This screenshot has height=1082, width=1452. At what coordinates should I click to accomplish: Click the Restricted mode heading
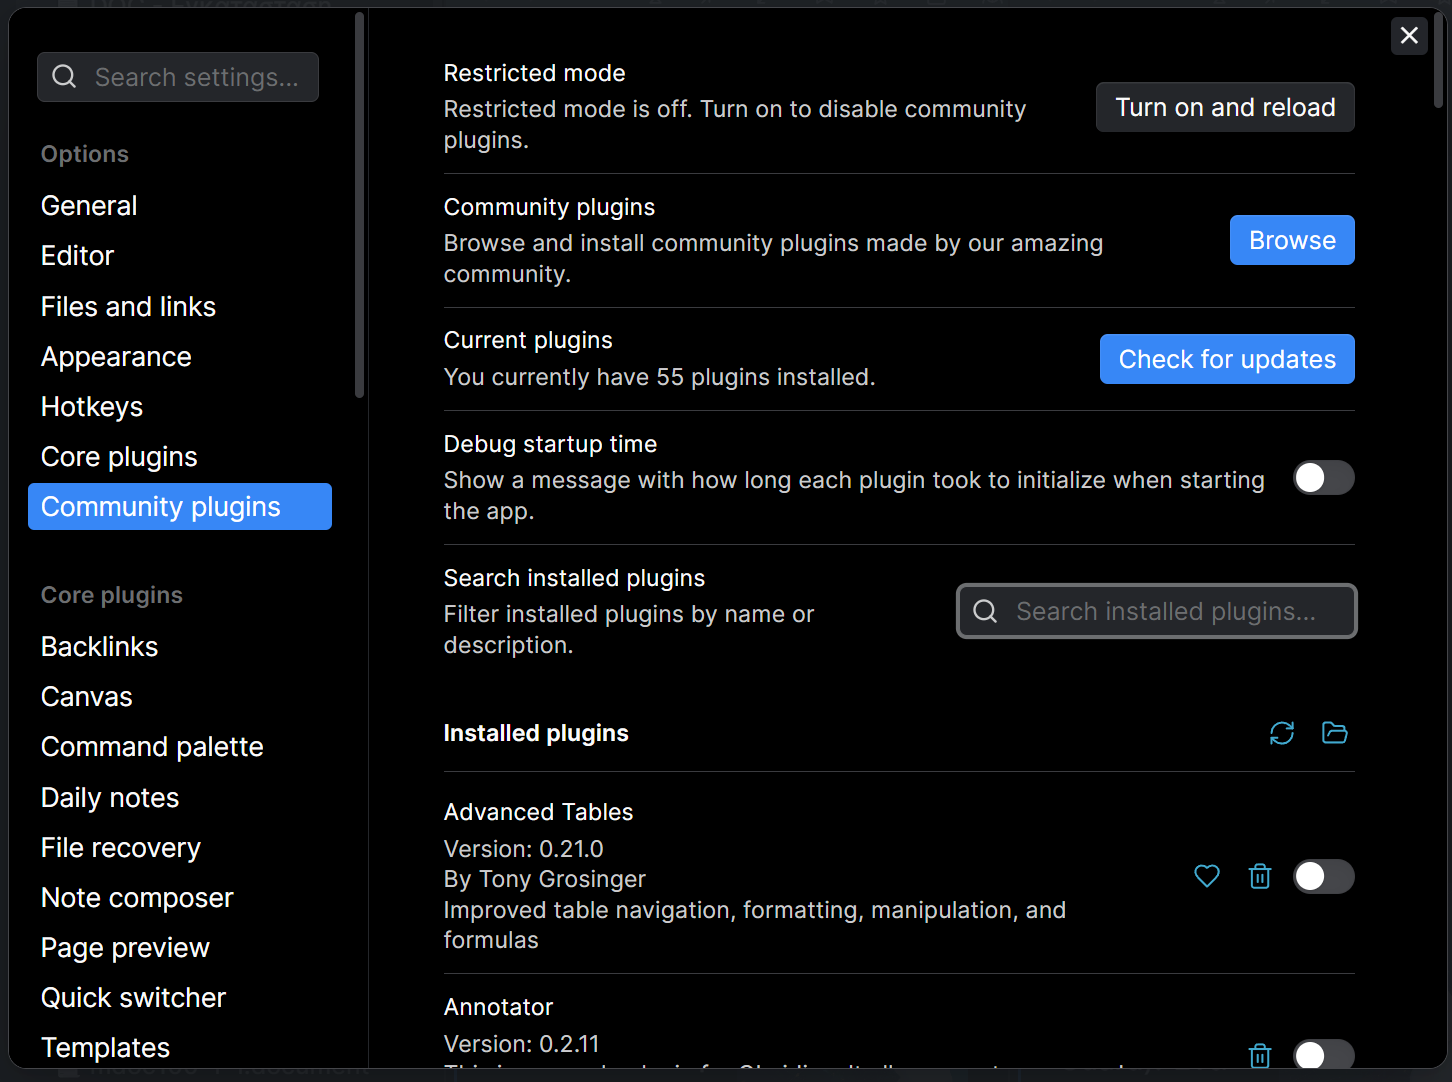point(534,73)
